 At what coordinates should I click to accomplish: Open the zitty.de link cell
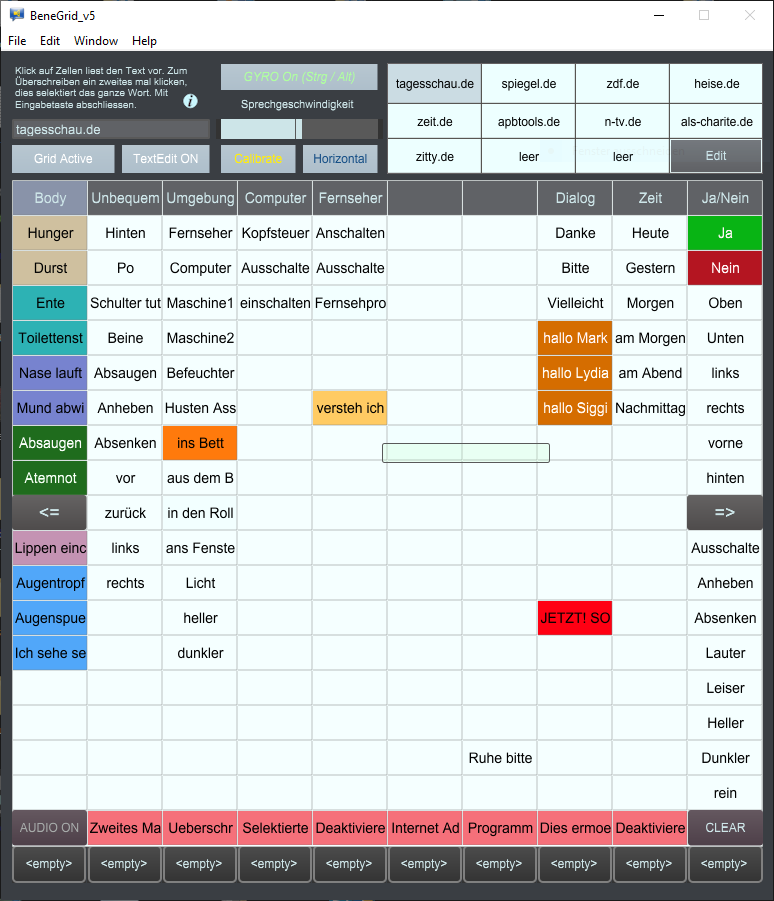[435, 156]
